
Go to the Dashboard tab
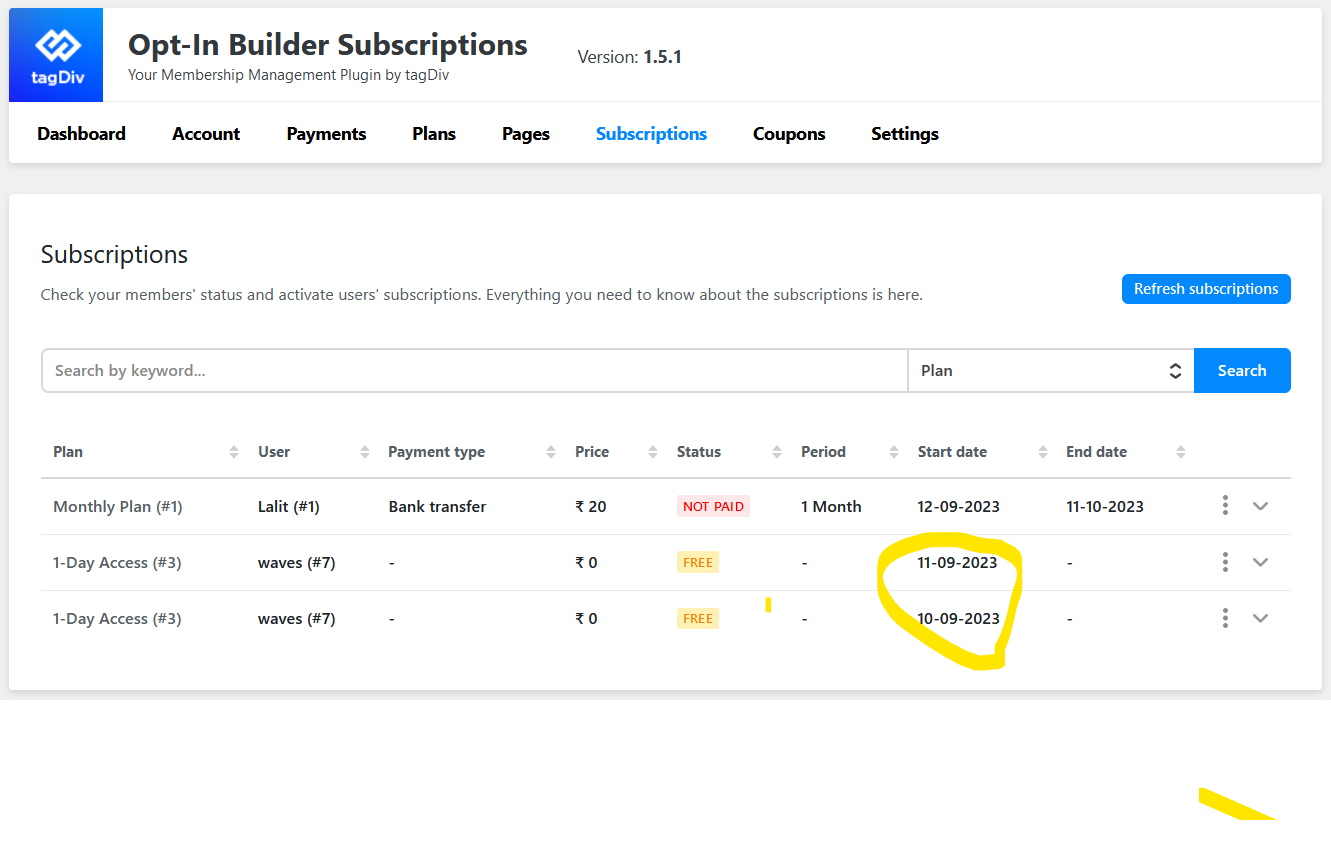[81, 134]
